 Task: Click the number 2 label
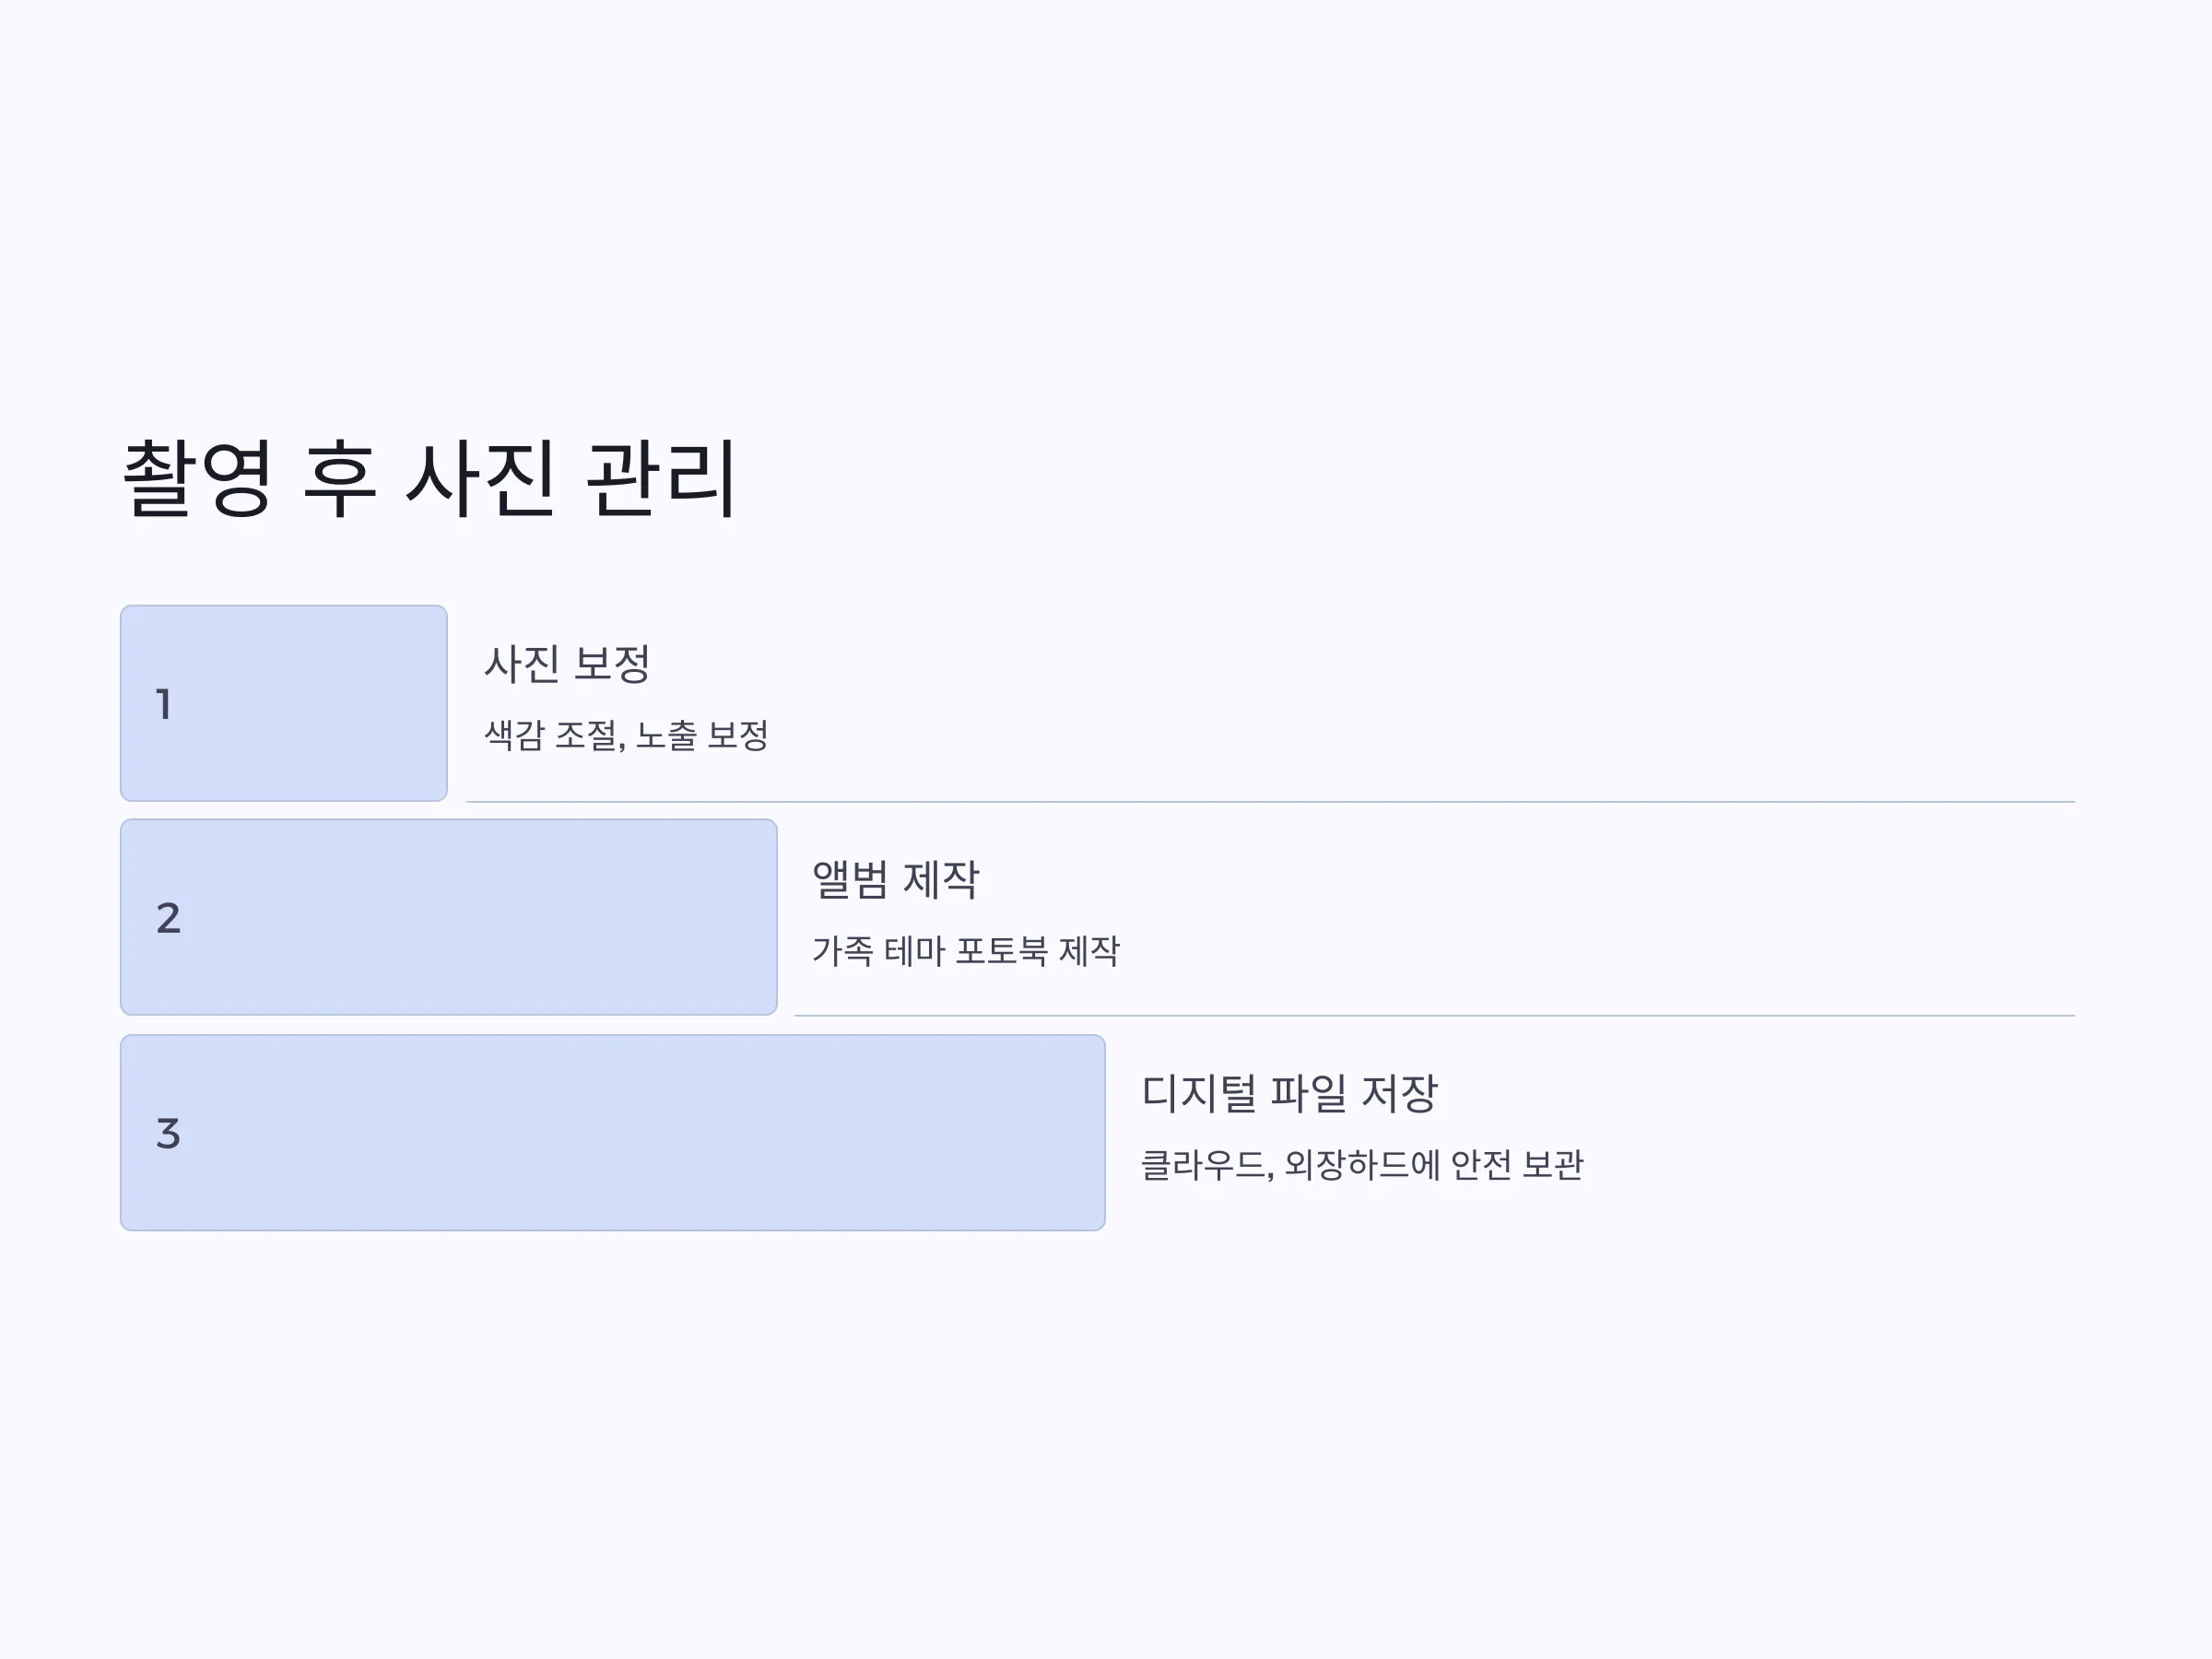pos(168,918)
